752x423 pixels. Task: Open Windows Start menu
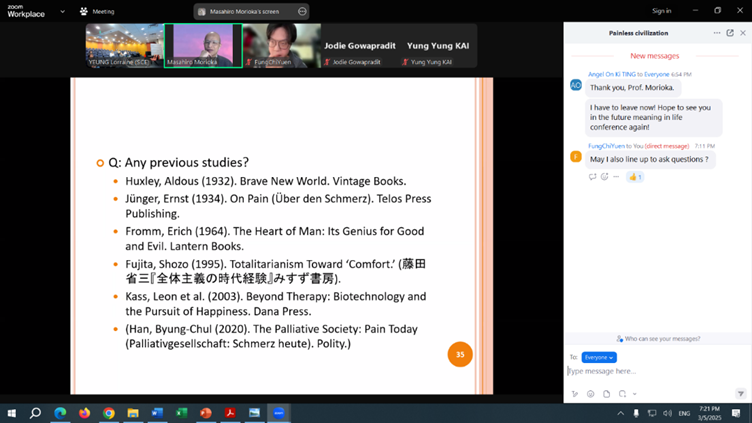pyautogui.click(x=12, y=413)
